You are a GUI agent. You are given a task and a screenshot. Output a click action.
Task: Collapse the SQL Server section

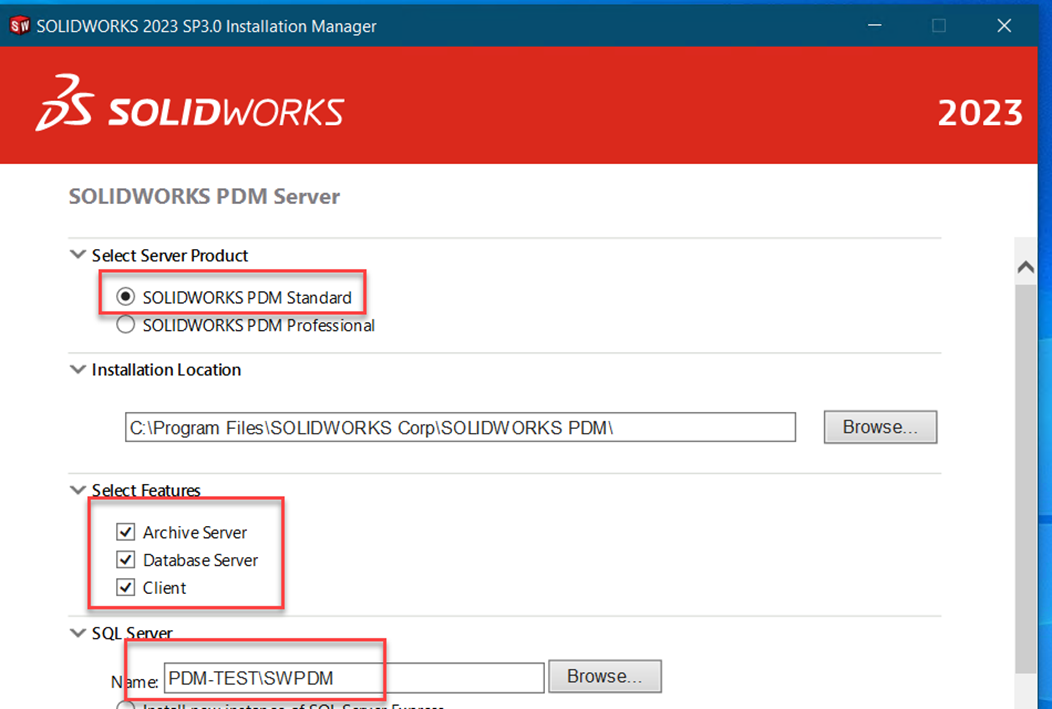click(78, 633)
